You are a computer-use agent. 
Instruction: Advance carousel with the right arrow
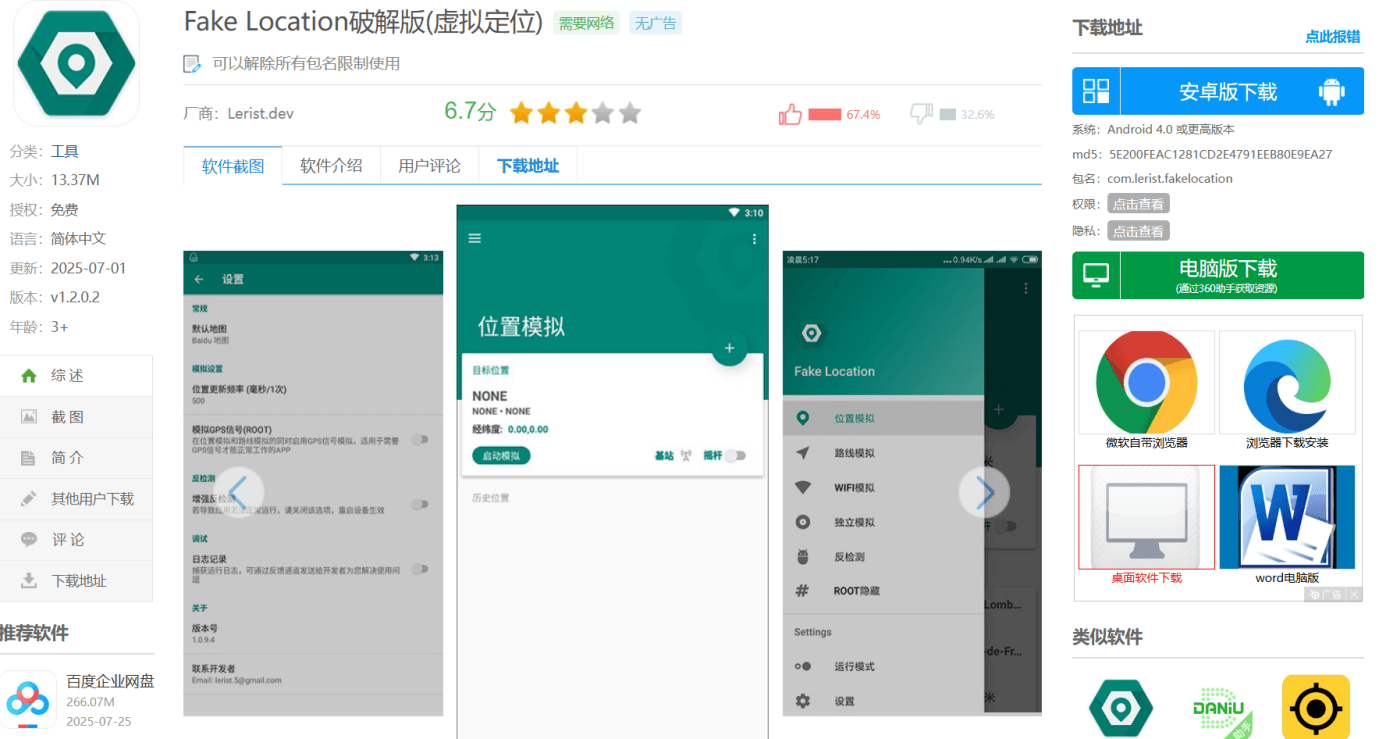coord(984,492)
